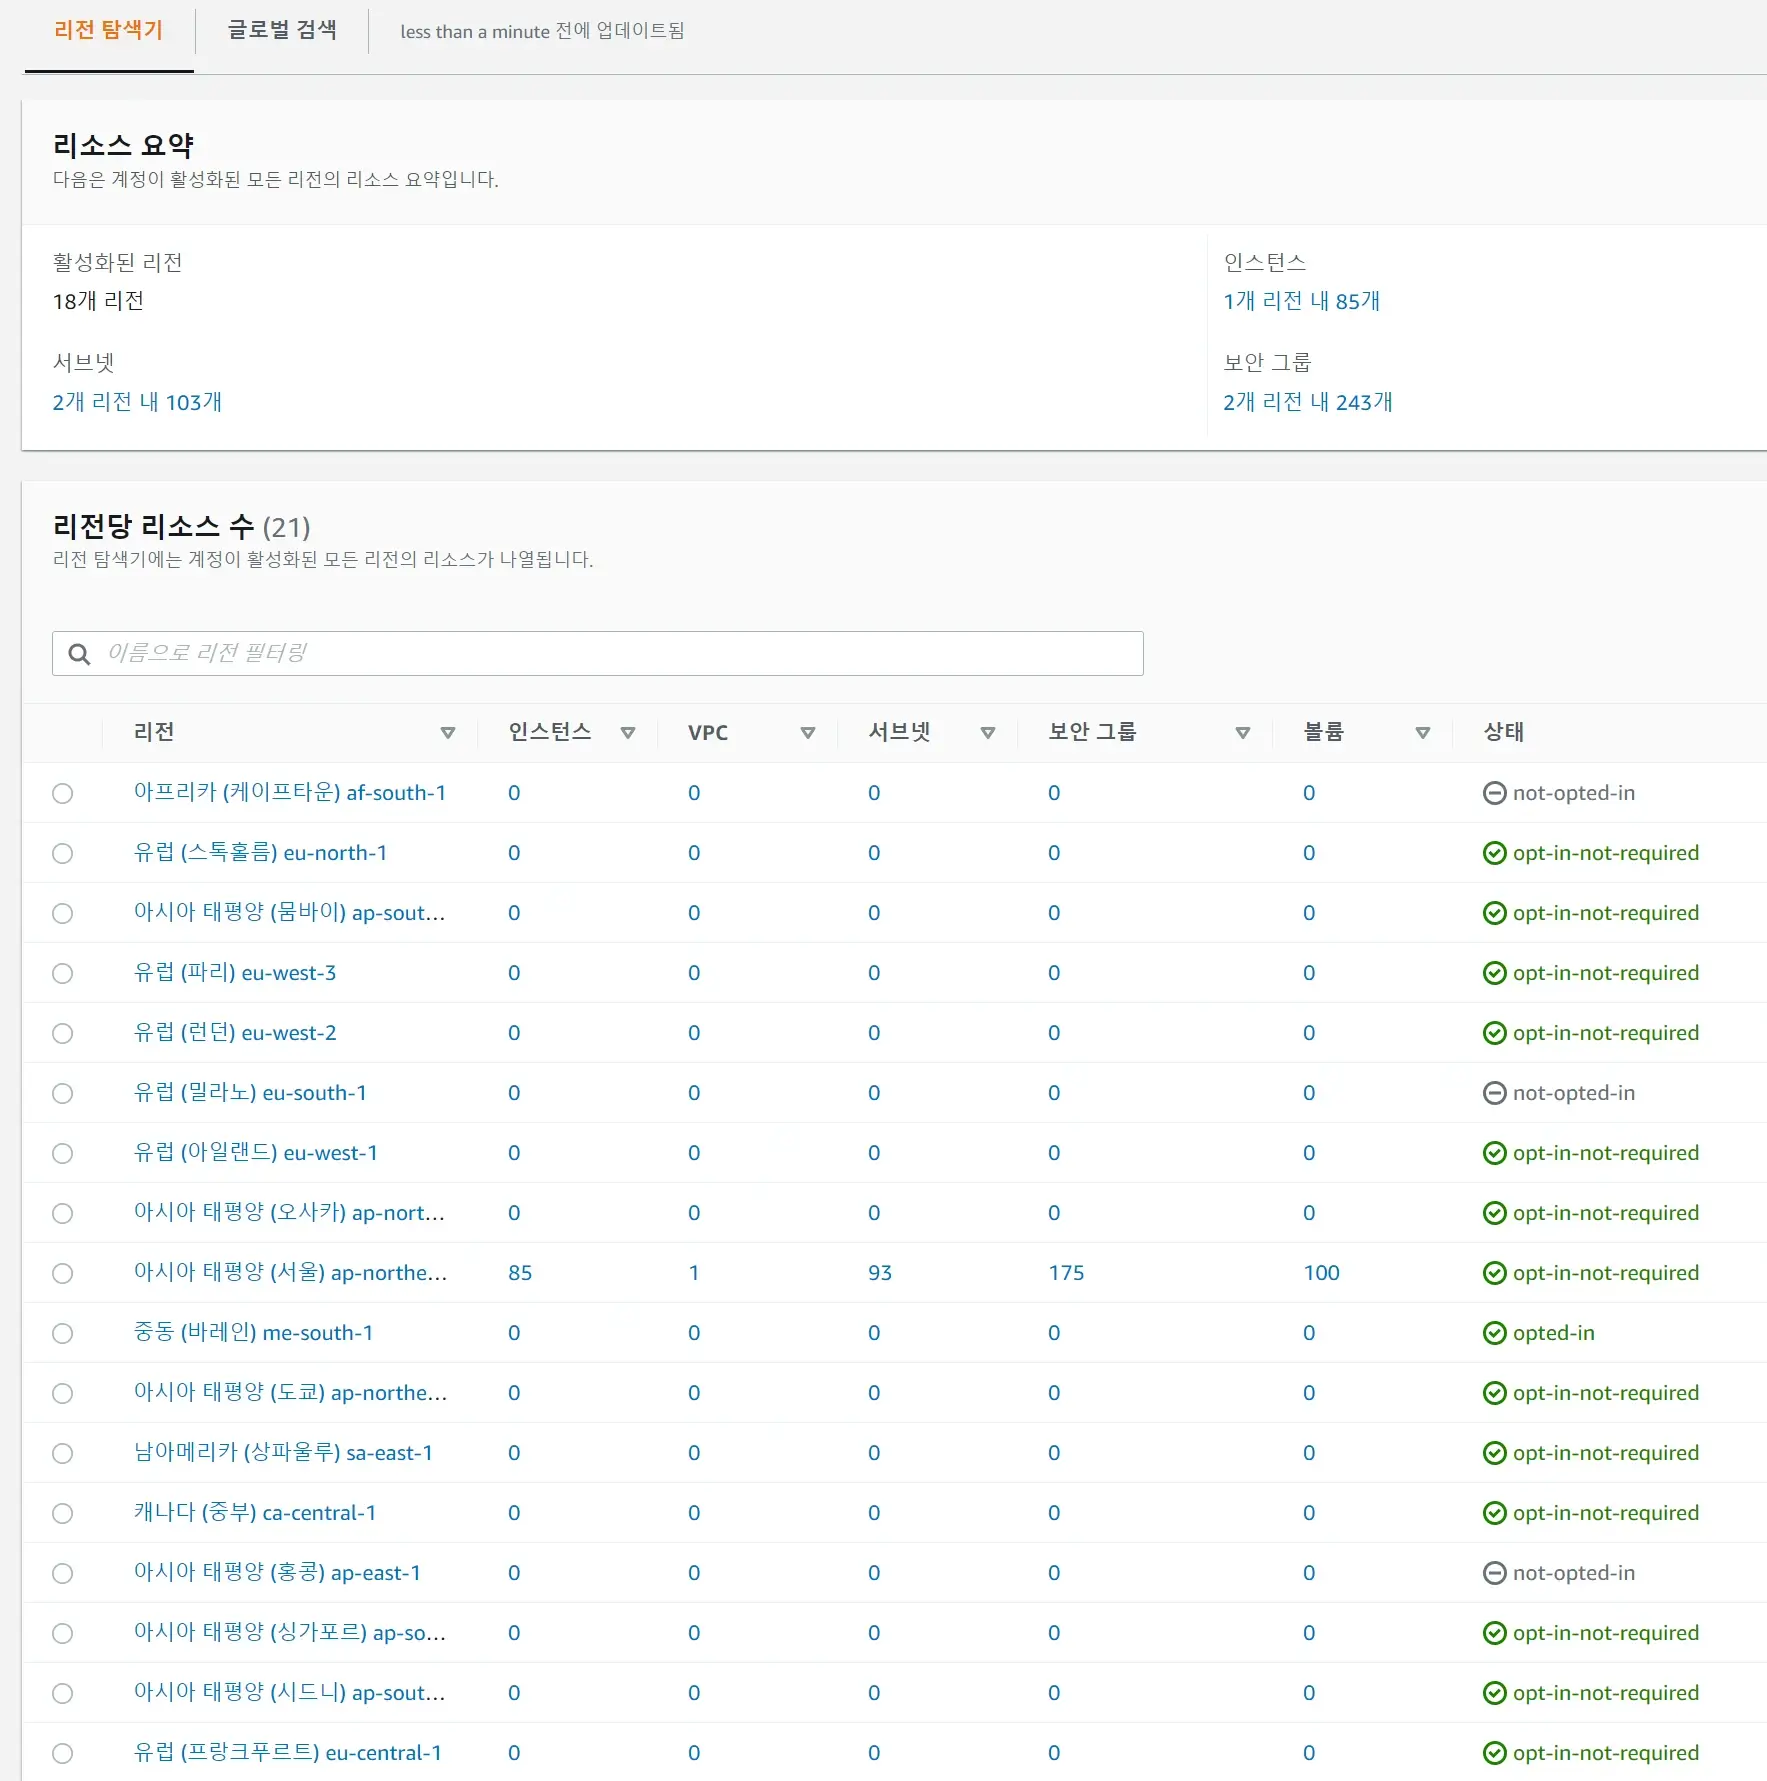Click the not-opted-in status icon for af-south-1
This screenshot has height=1781, width=1767.
point(1494,793)
